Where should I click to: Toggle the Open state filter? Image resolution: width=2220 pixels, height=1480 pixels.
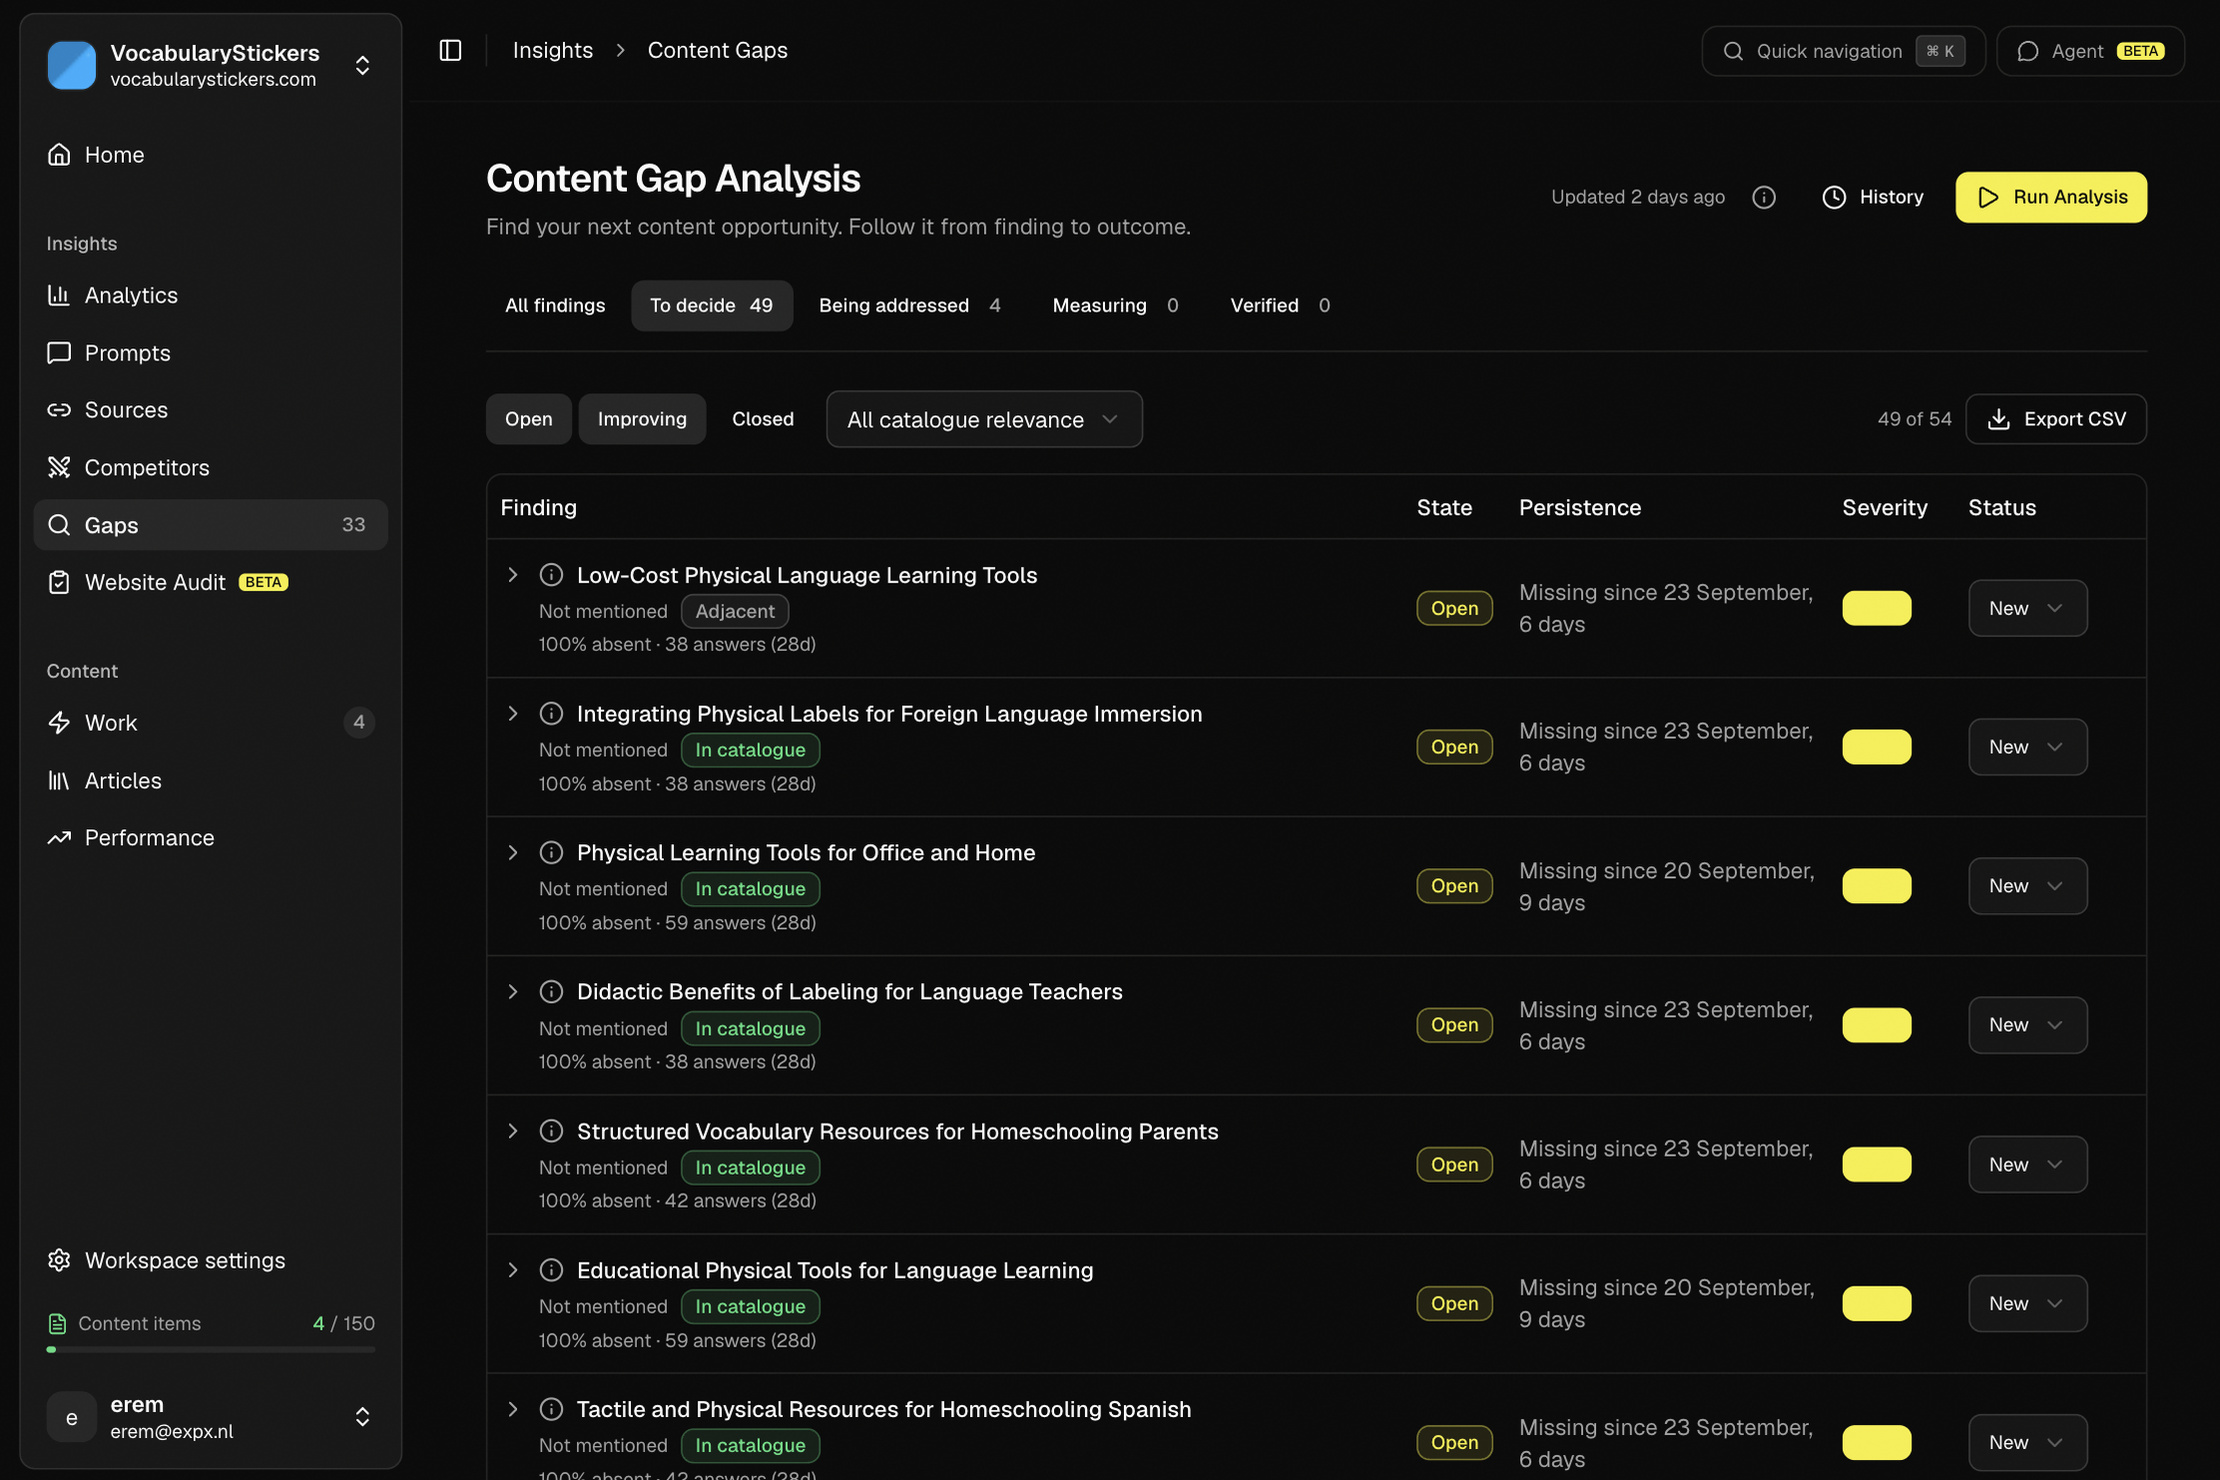tap(528, 419)
